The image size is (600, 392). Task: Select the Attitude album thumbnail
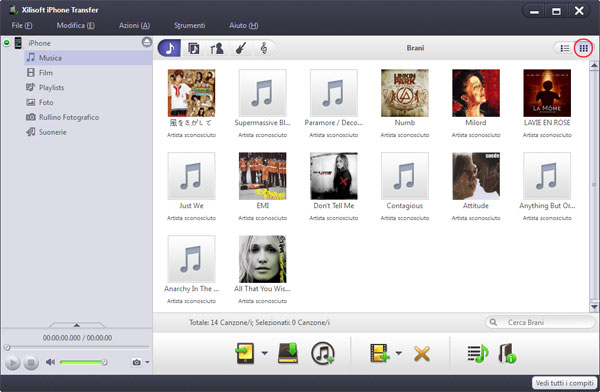[476, 176]
